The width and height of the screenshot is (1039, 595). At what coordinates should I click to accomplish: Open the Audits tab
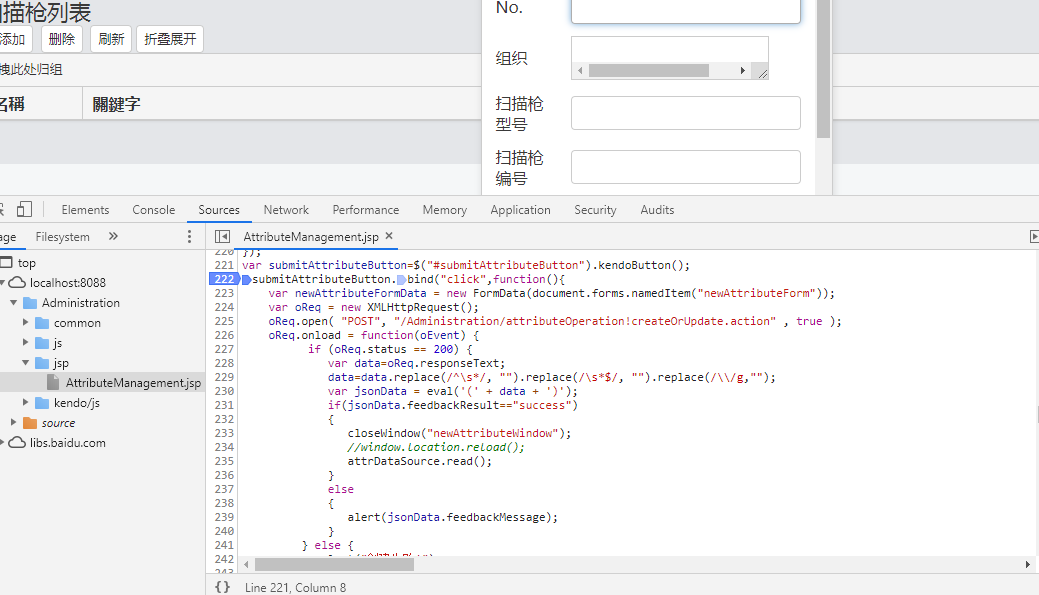click(657, 209)
